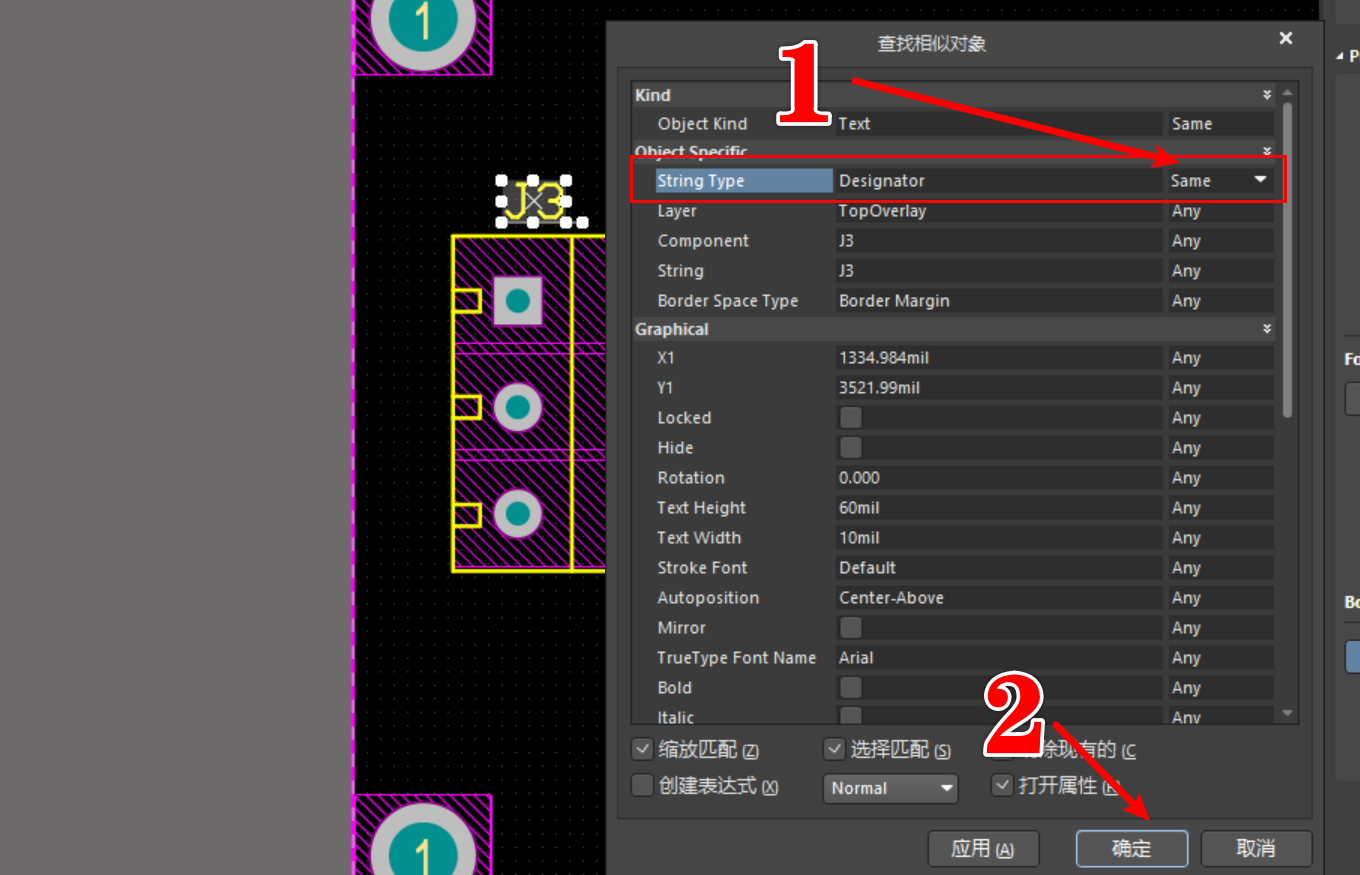
Task: Uncheck the 选择匹配 checkbox
Action: pos(834,749)
